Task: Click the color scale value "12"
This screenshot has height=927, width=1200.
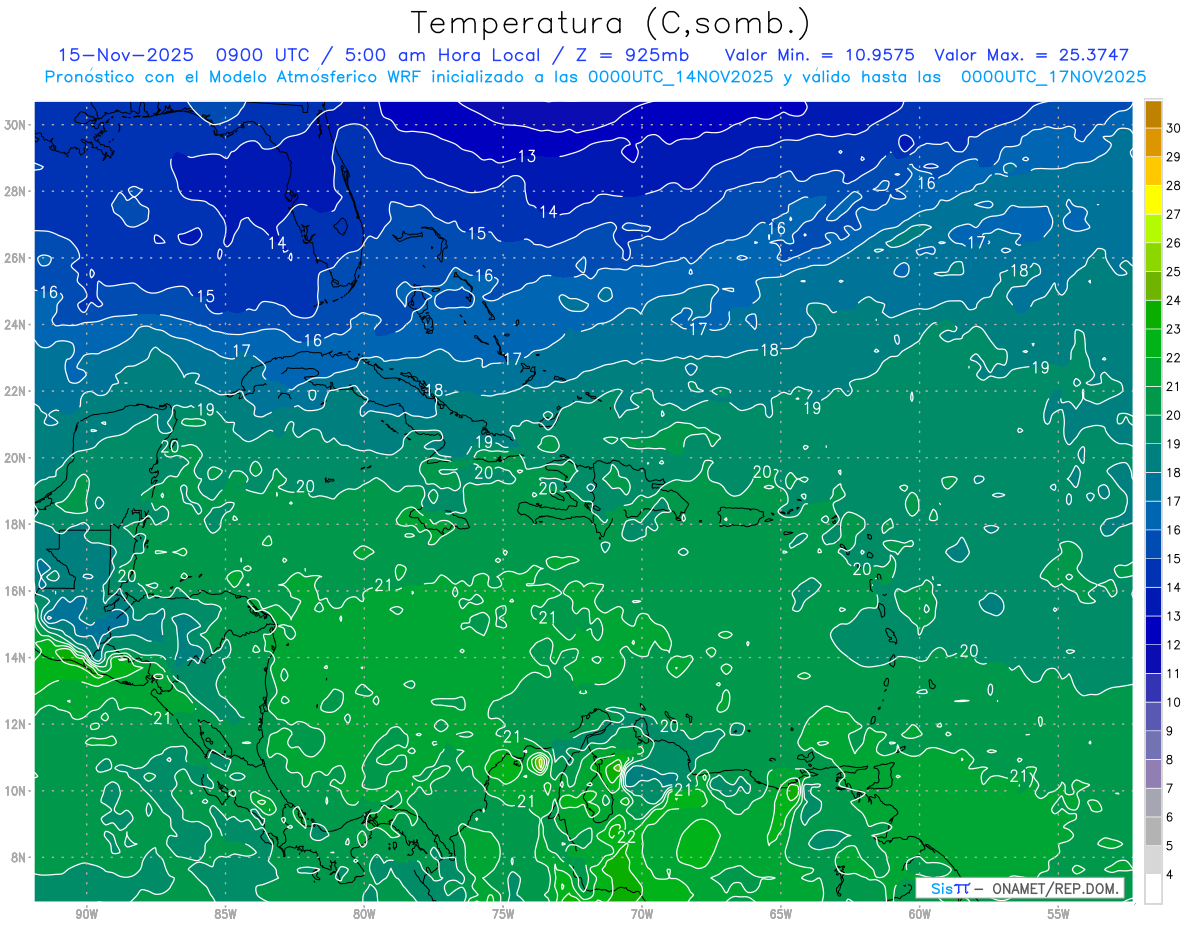Action: click(1174, 645)
